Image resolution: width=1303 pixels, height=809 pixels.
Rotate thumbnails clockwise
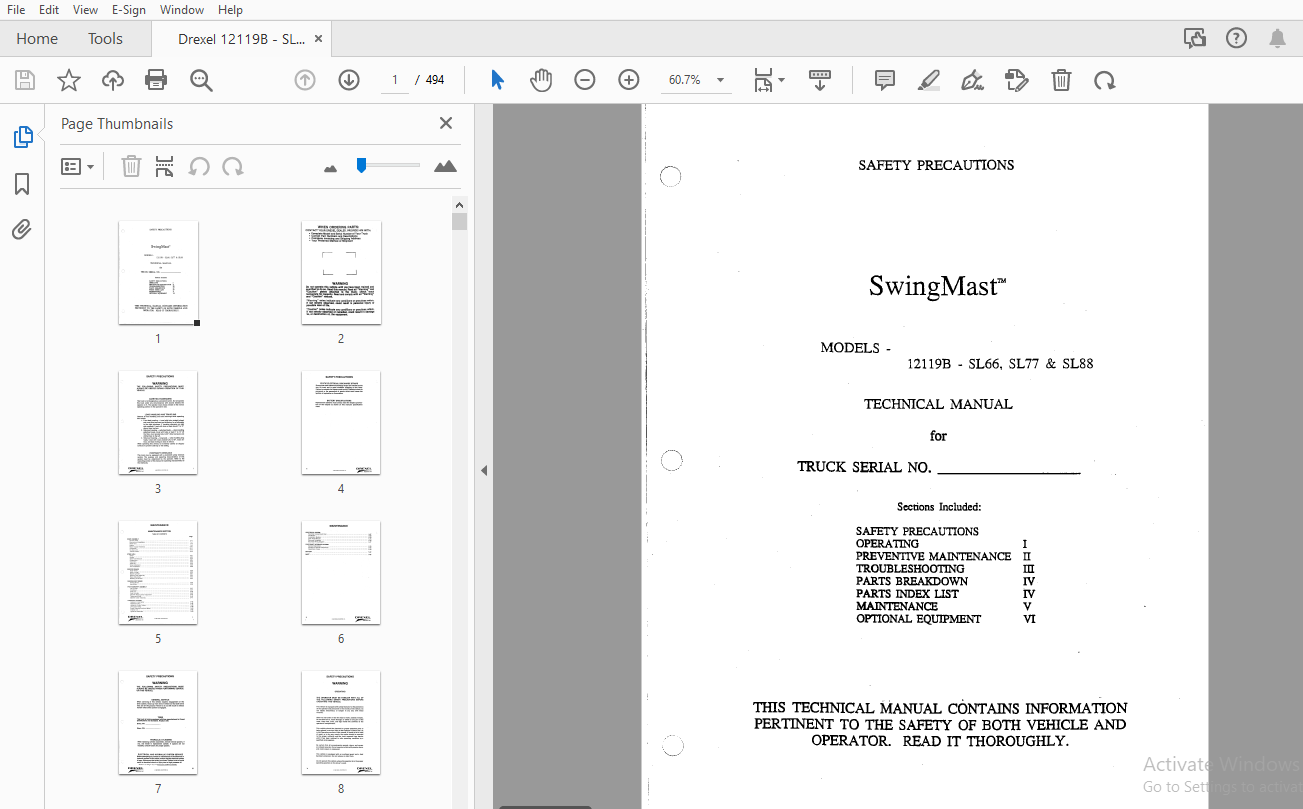pyautogui.click(x=233, y=167)
